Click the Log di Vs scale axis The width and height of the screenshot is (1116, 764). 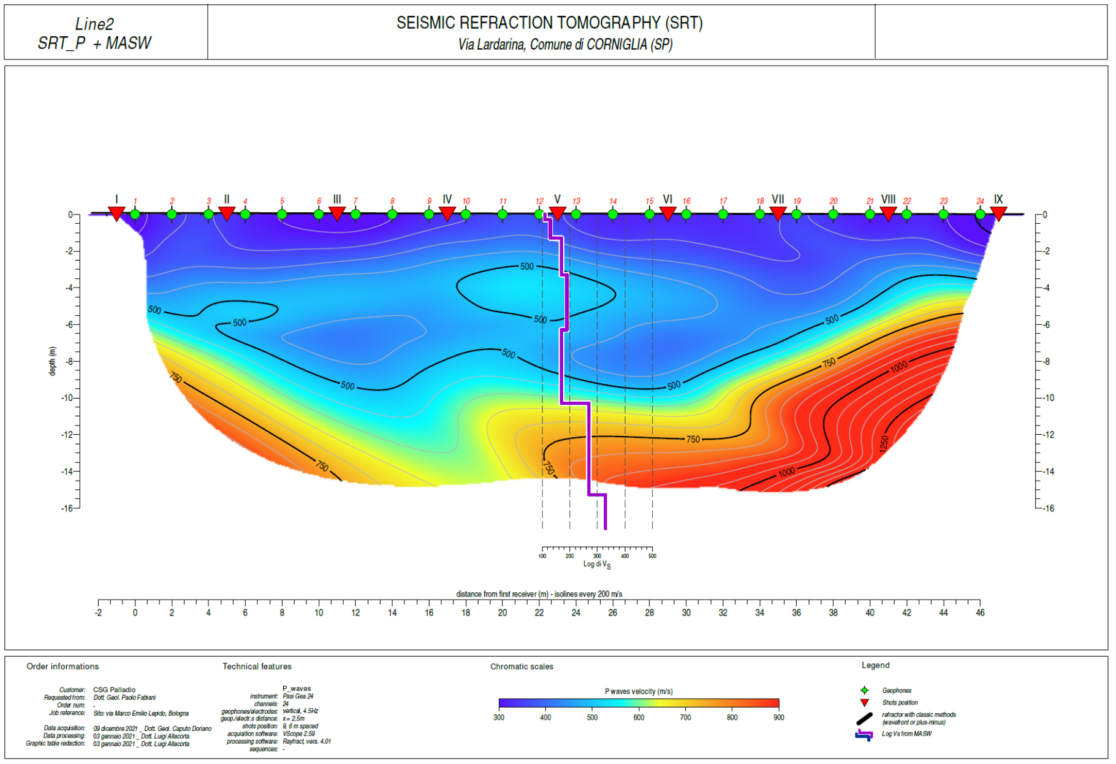click(597, 555)
